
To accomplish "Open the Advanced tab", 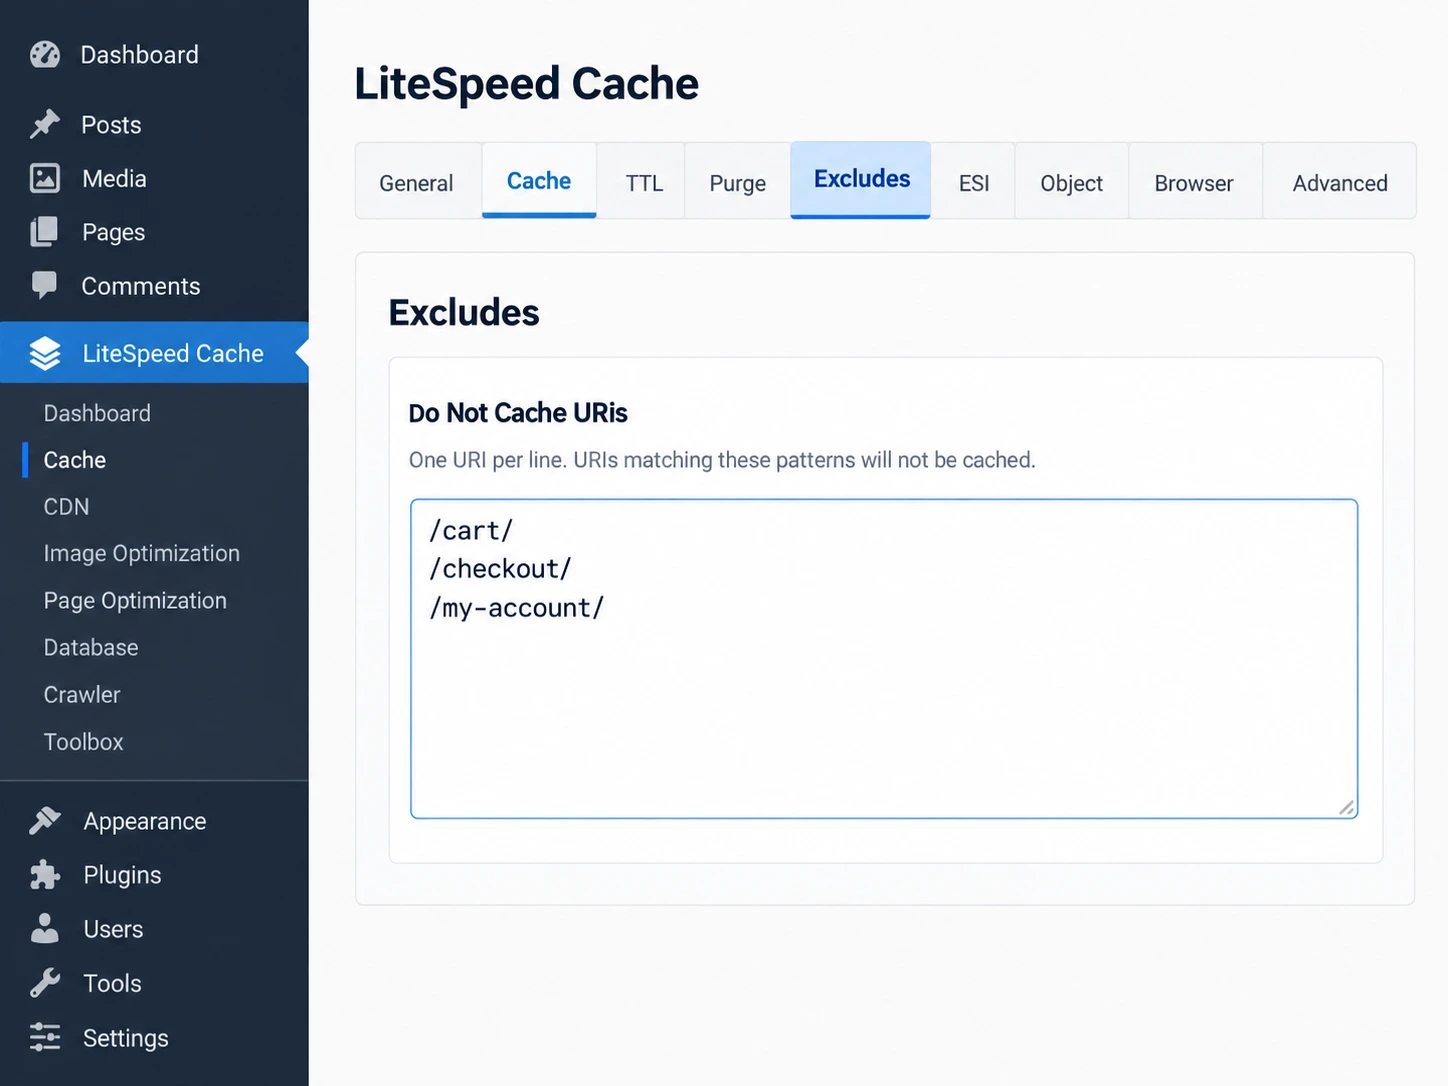I will click(1340, 183).
